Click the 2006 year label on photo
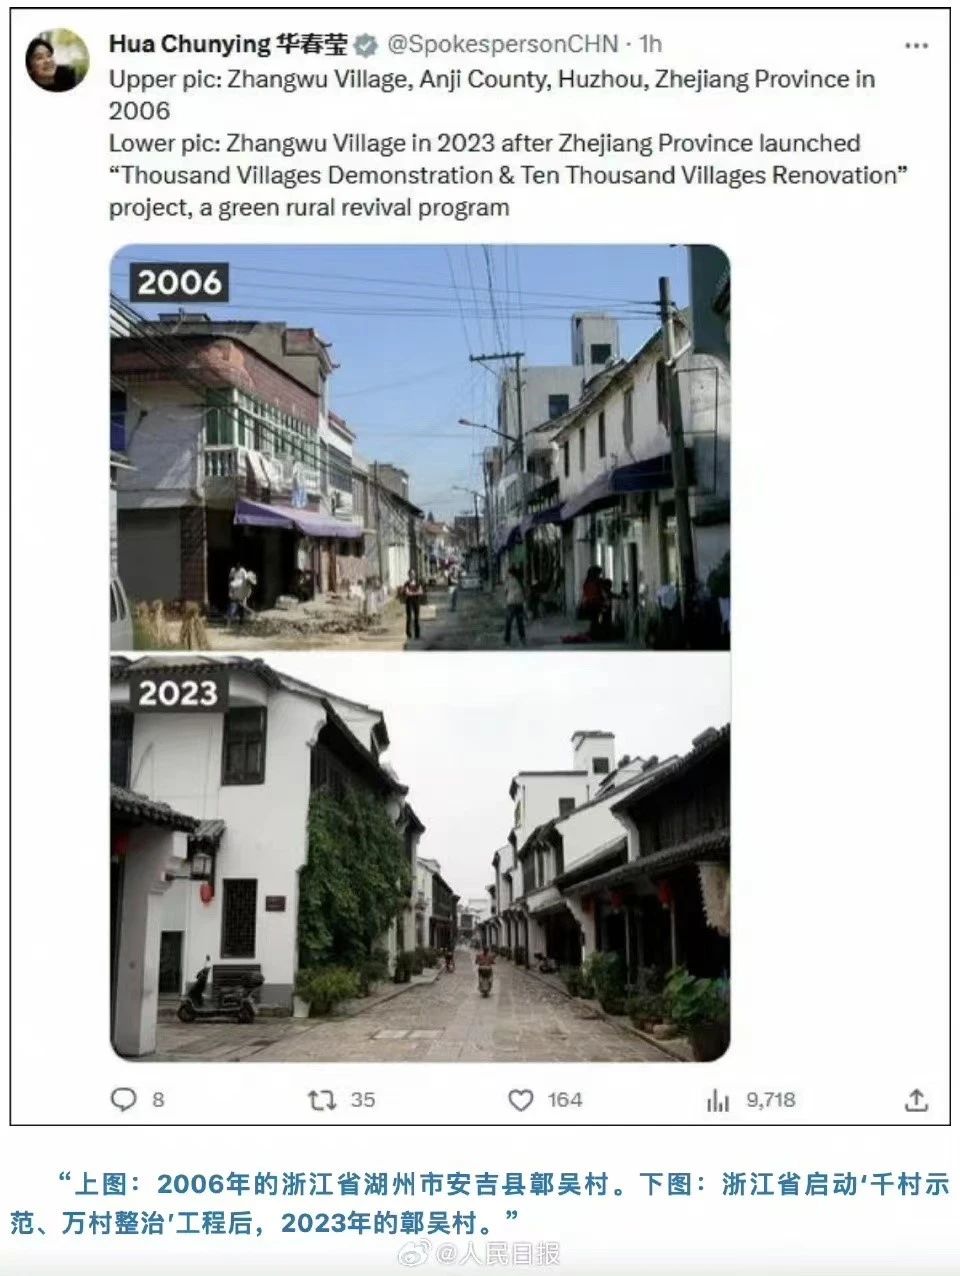960x1276 pixels. [x=179, y=283]
